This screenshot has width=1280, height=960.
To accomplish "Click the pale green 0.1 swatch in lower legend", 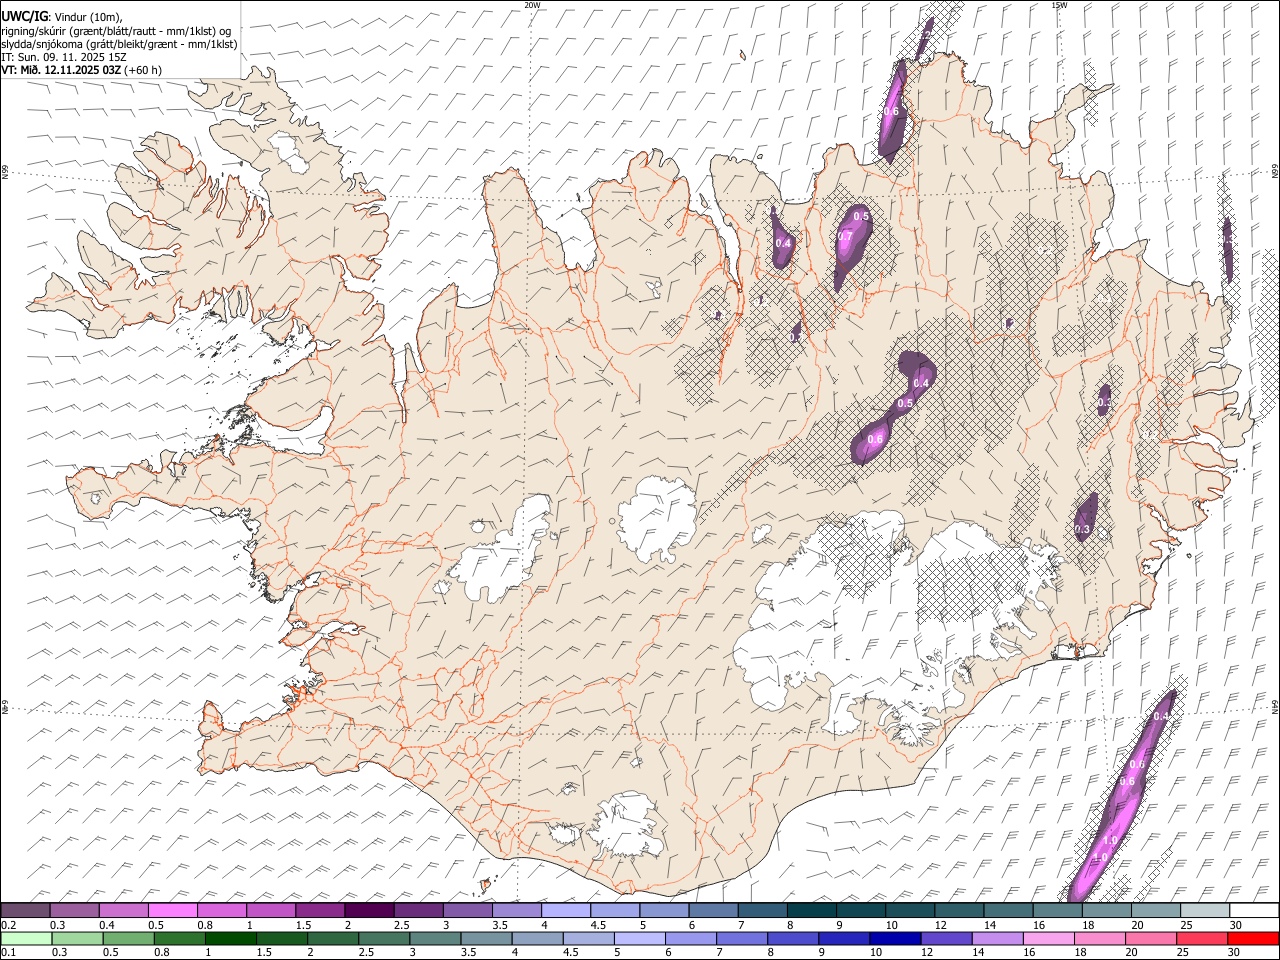I will (x=26, y=938).
